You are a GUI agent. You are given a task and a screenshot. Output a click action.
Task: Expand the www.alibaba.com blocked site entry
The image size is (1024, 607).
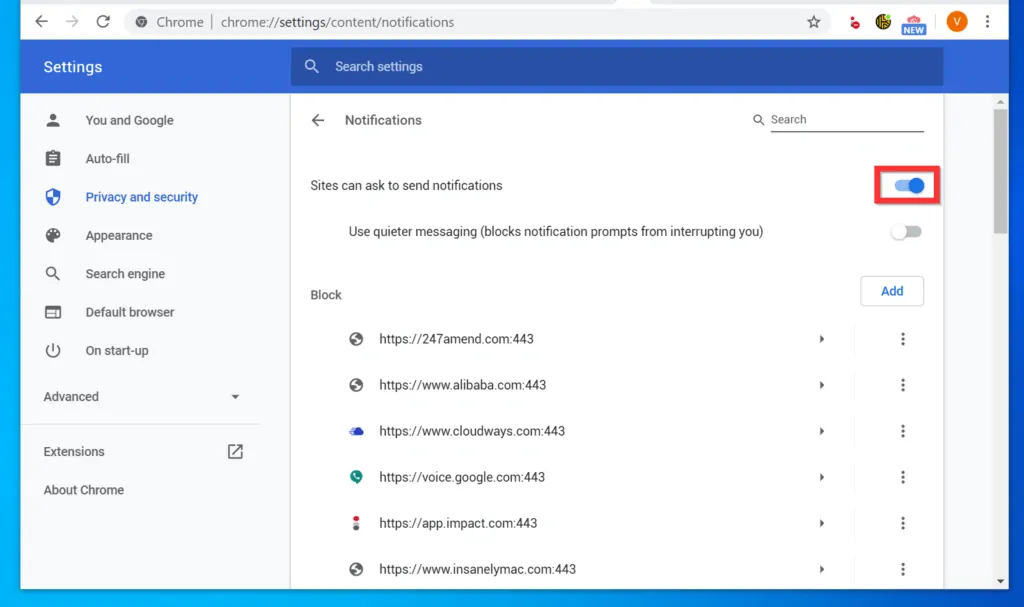click(x=822, y=385)
